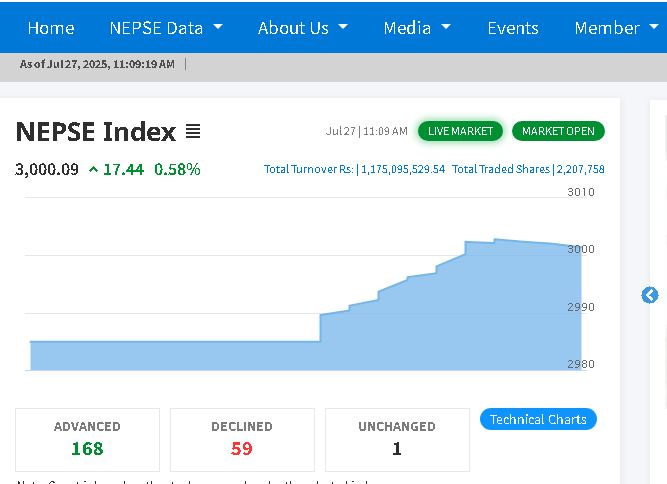
Task: Click the MARKET OPEN status badge
Action: point(558,131)
